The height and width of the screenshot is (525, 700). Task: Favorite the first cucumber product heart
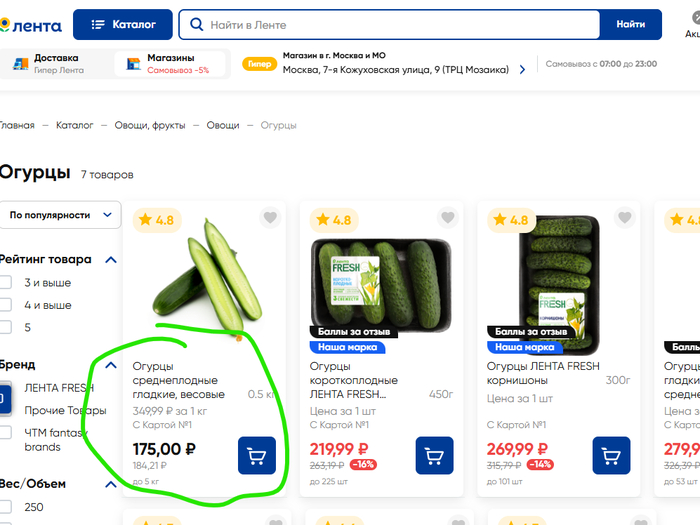pyautogui.click(x=270, y=218)
